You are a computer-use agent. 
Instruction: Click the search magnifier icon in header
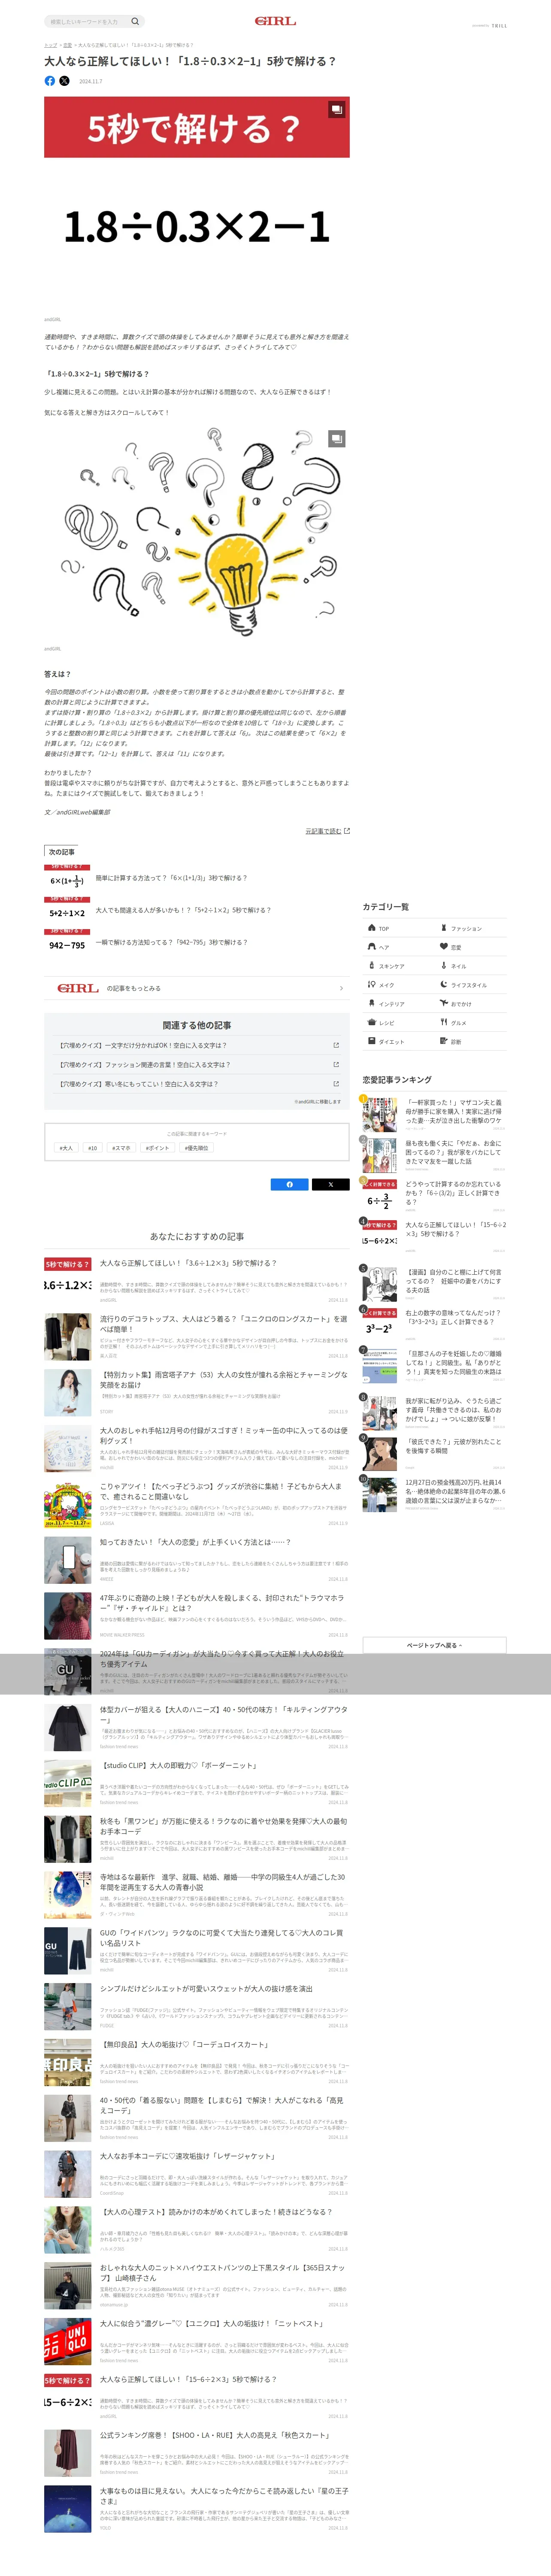pyautogui.click(x=135, y=21)
